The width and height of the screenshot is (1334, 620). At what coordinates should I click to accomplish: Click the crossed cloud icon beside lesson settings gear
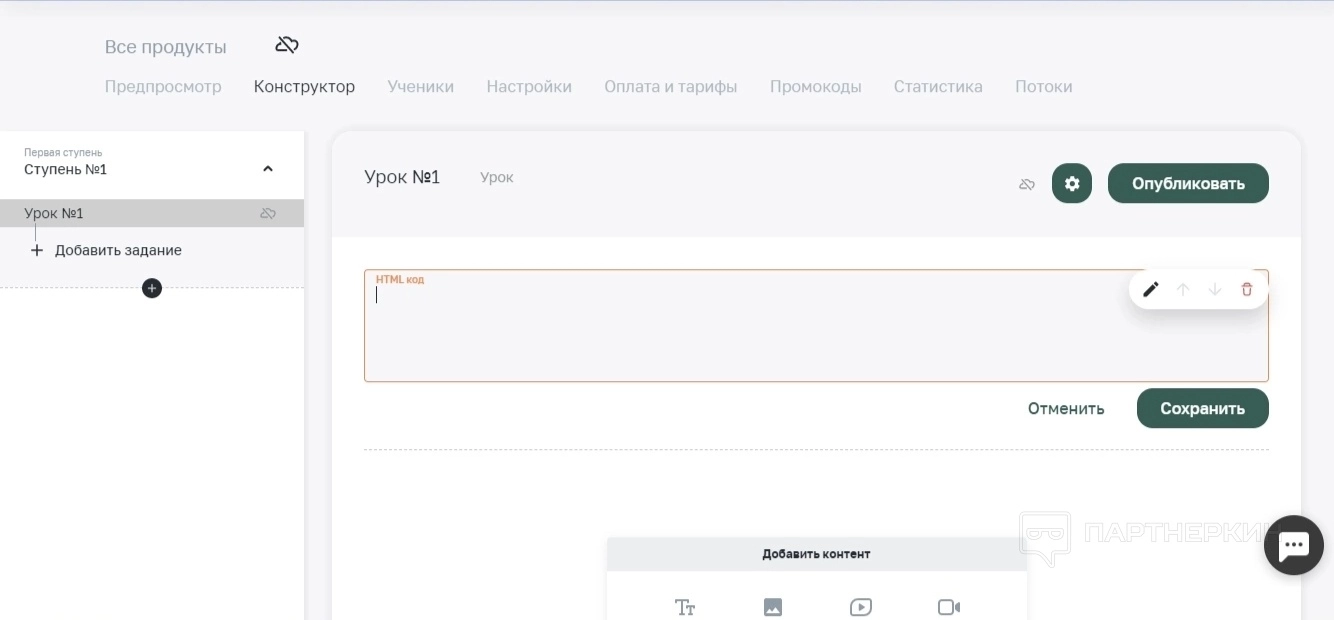pos(1027,184)
